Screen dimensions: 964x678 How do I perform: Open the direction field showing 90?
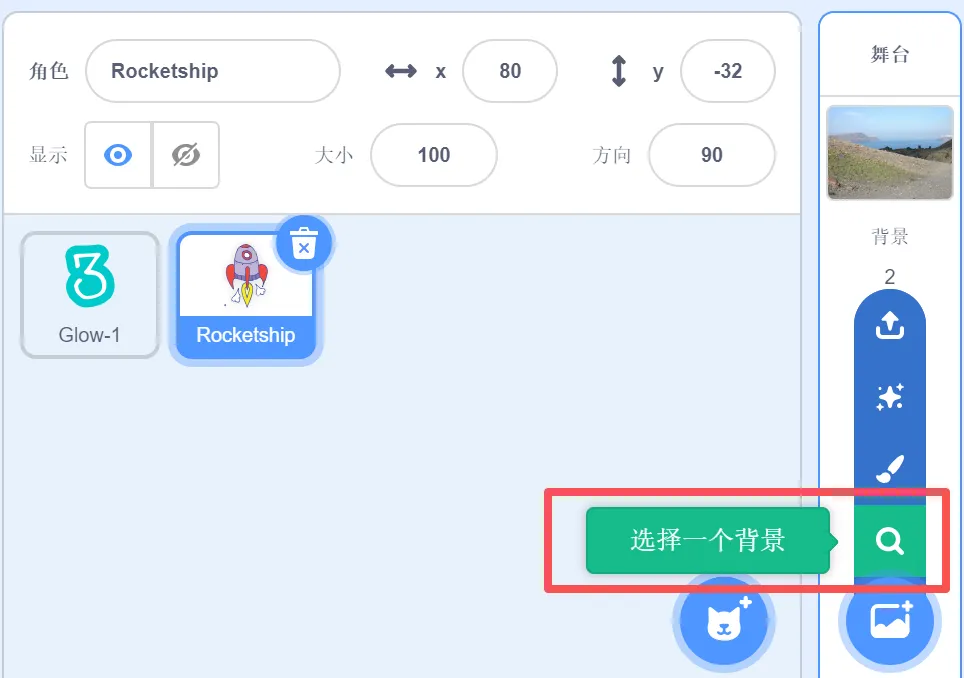[711, 155]
